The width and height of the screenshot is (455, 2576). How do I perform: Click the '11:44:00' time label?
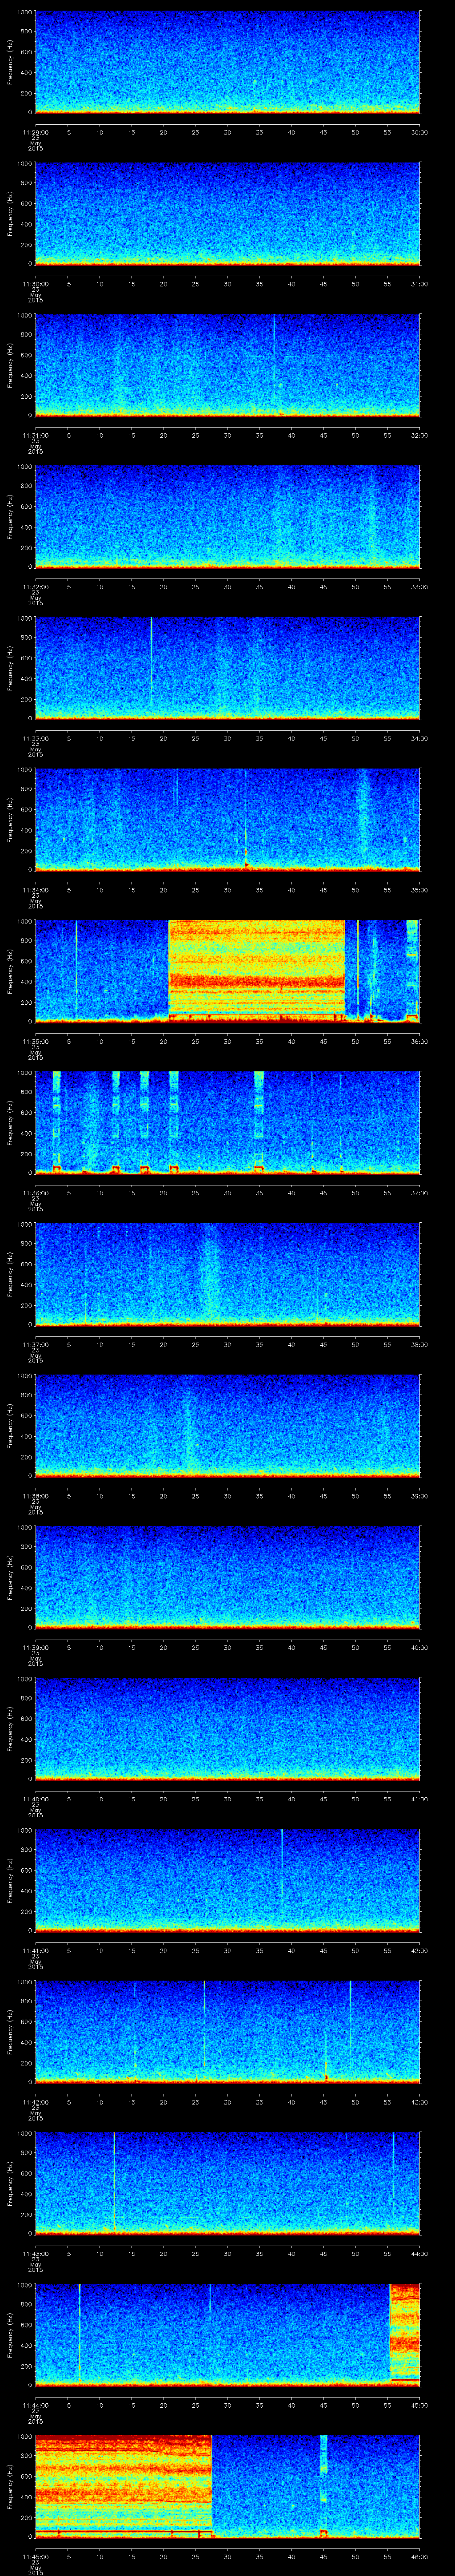click(36, 2405)
